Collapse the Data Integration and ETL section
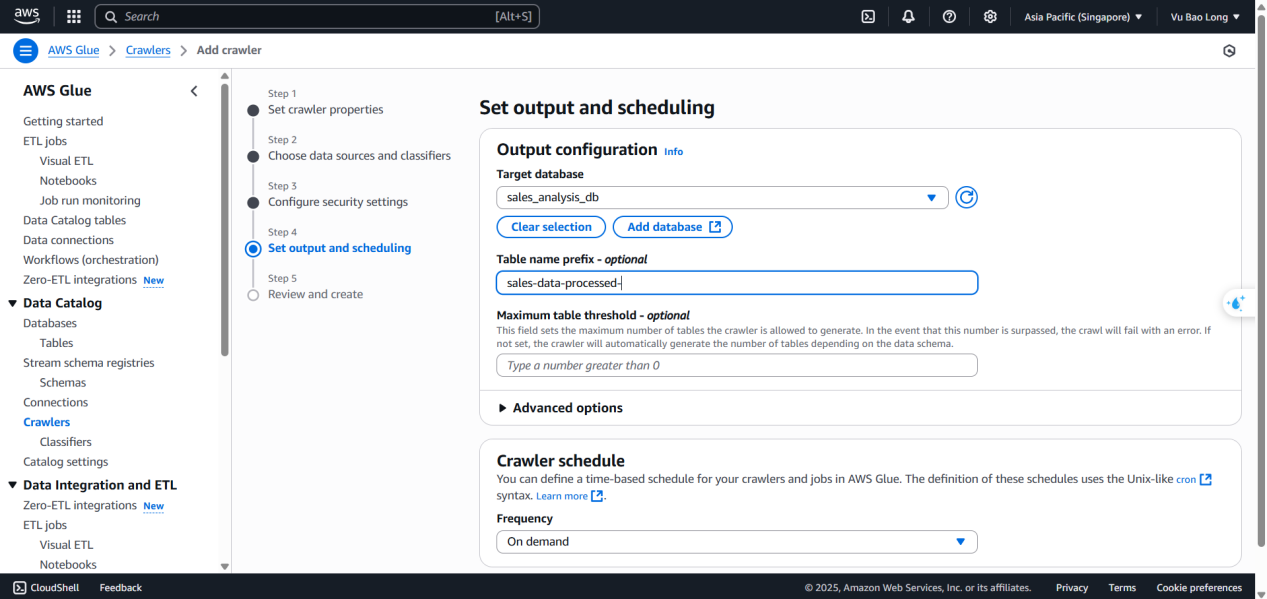The height and width of the screenshot is (599, 1267). click(13, 485)
